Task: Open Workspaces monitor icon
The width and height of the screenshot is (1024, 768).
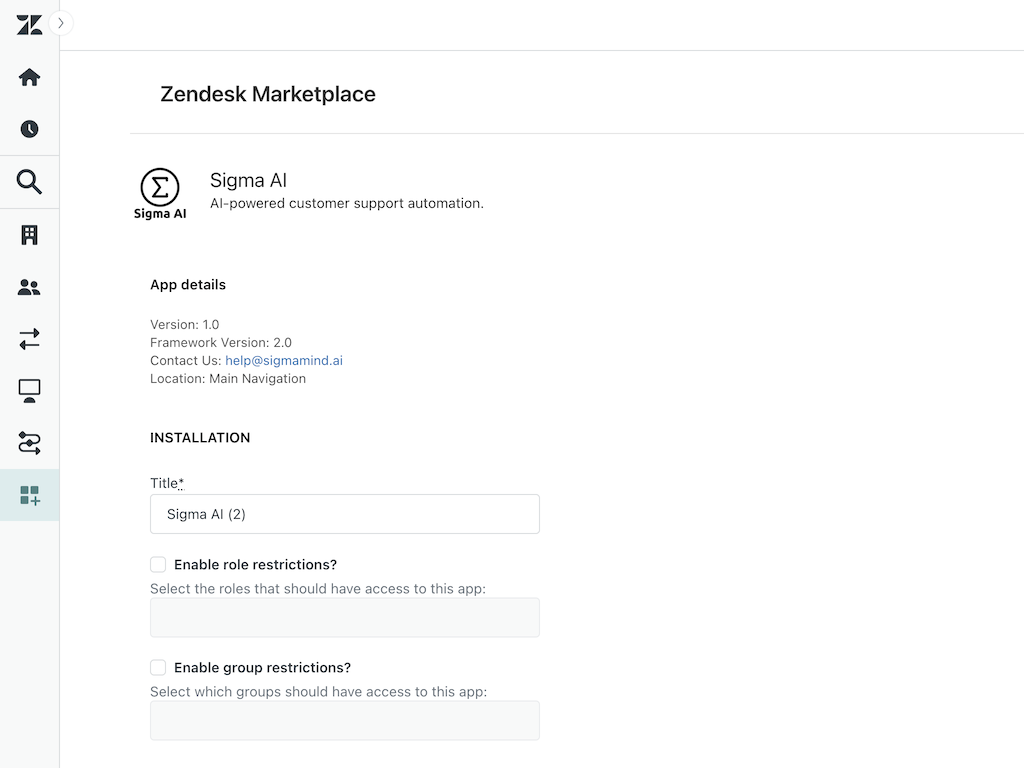Action: [x=29, y=391]
